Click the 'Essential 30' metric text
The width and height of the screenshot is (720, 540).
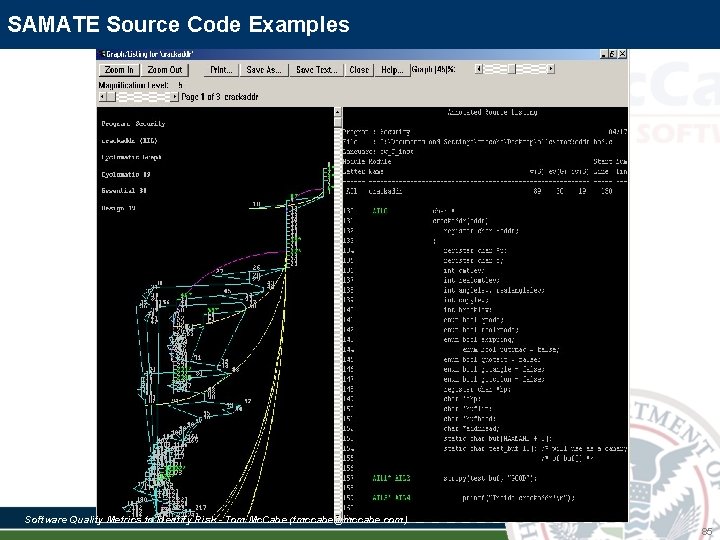coord(124,191)
